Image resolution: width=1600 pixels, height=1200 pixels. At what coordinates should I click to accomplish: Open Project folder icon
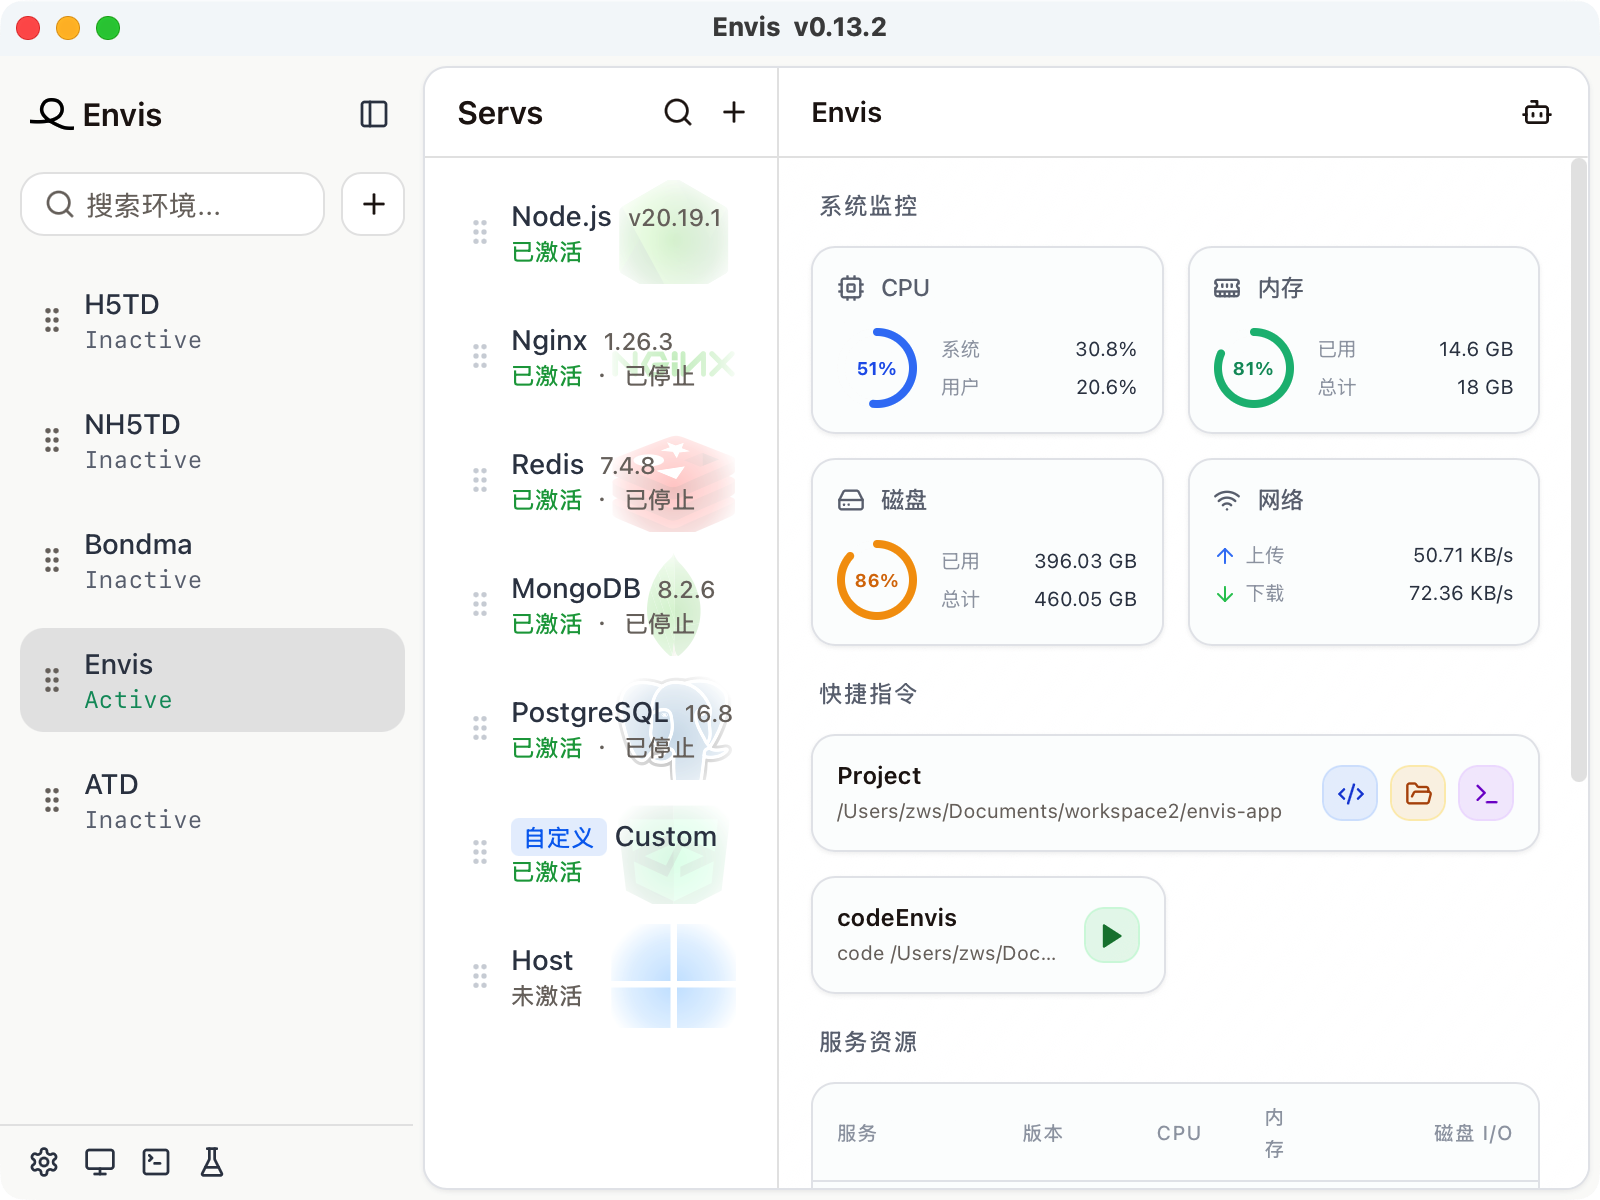pos(1418,793)
